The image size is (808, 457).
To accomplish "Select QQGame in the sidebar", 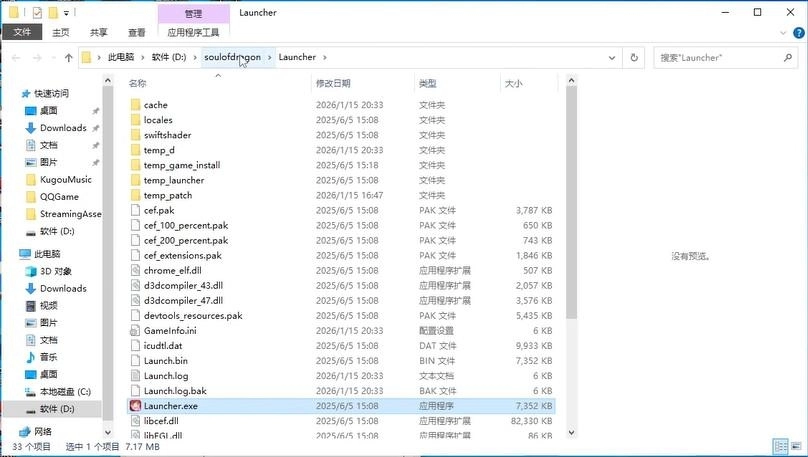I will pos(59,197).
